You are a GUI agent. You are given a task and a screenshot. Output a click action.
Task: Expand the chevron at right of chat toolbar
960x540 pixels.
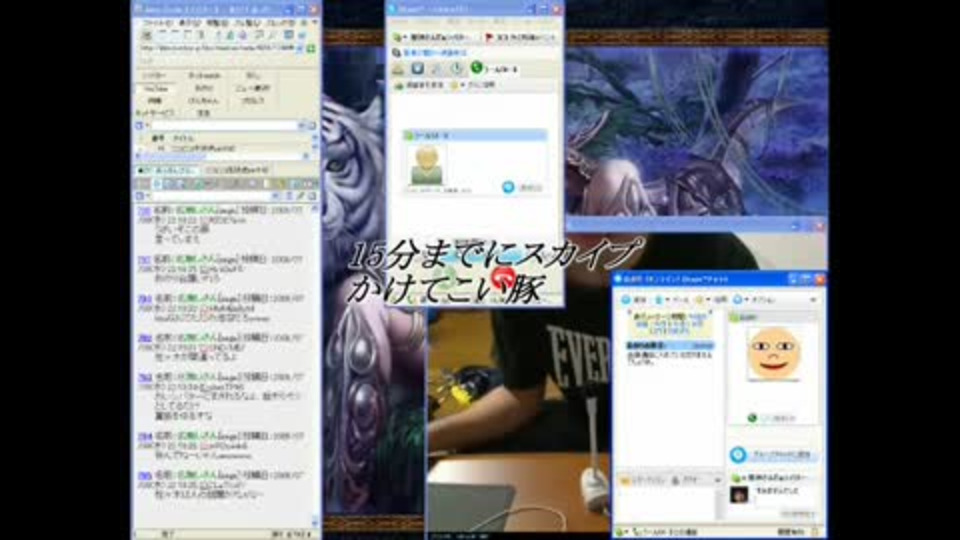(x=813, y=300)
